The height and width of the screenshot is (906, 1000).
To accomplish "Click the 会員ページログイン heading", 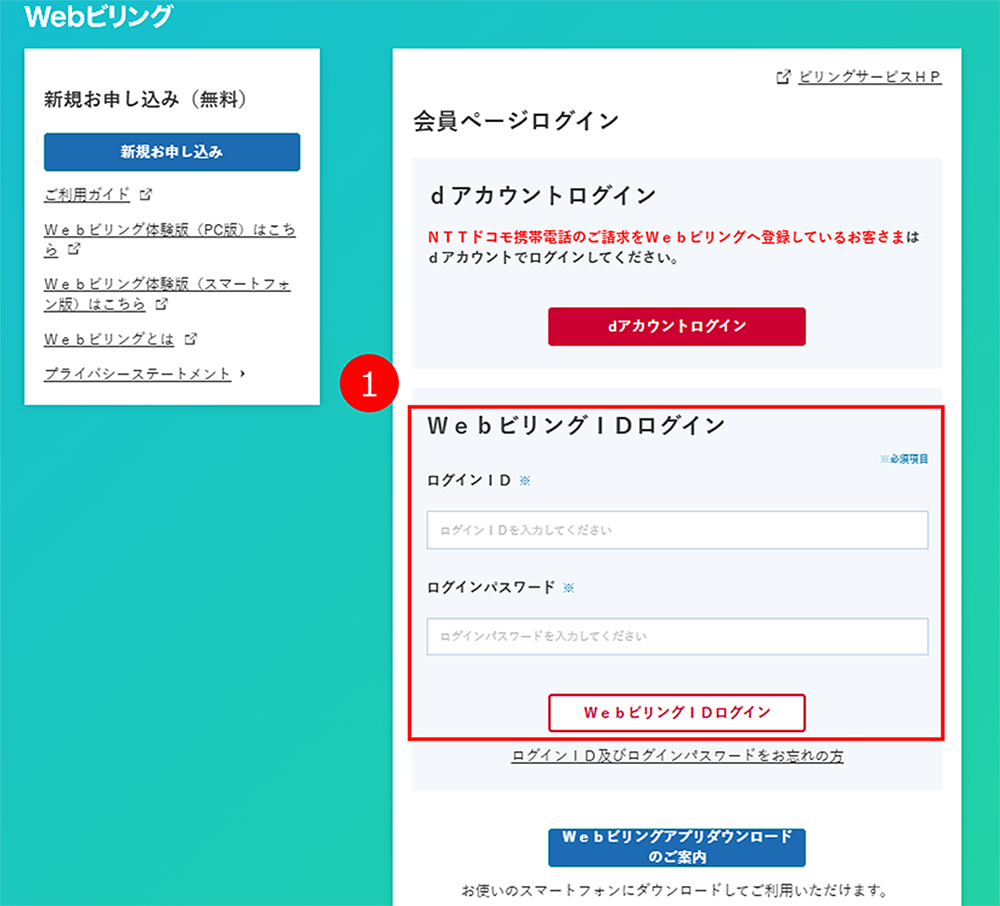I will click(x=516, y=121).
